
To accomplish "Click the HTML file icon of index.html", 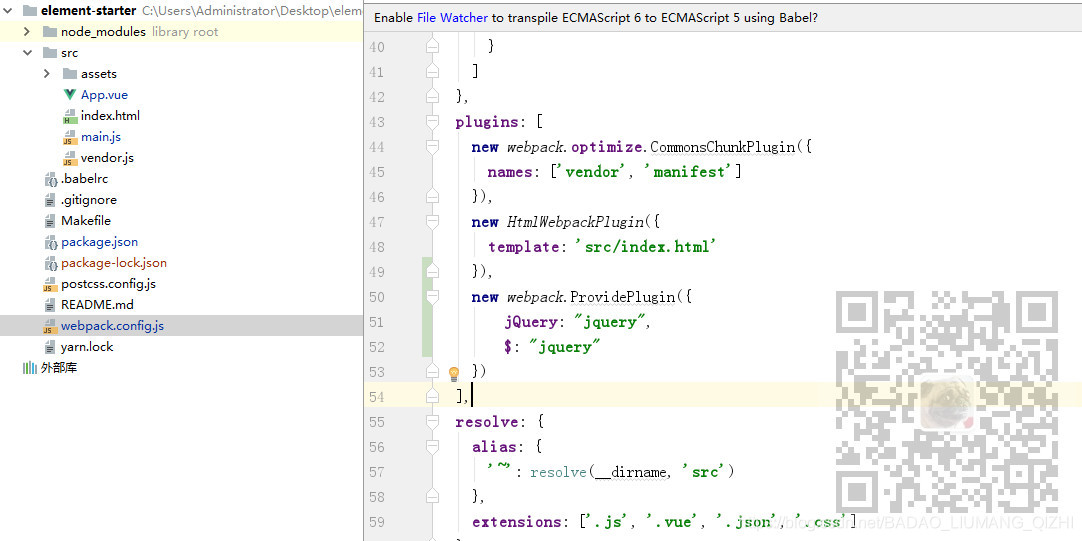I will [70, 116].
